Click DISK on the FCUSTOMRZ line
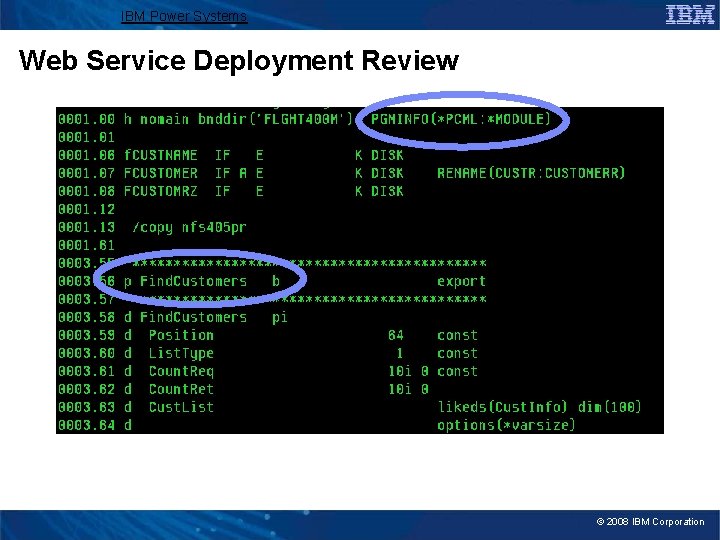This screenshot has width=720, height=540. click(387, 191)
